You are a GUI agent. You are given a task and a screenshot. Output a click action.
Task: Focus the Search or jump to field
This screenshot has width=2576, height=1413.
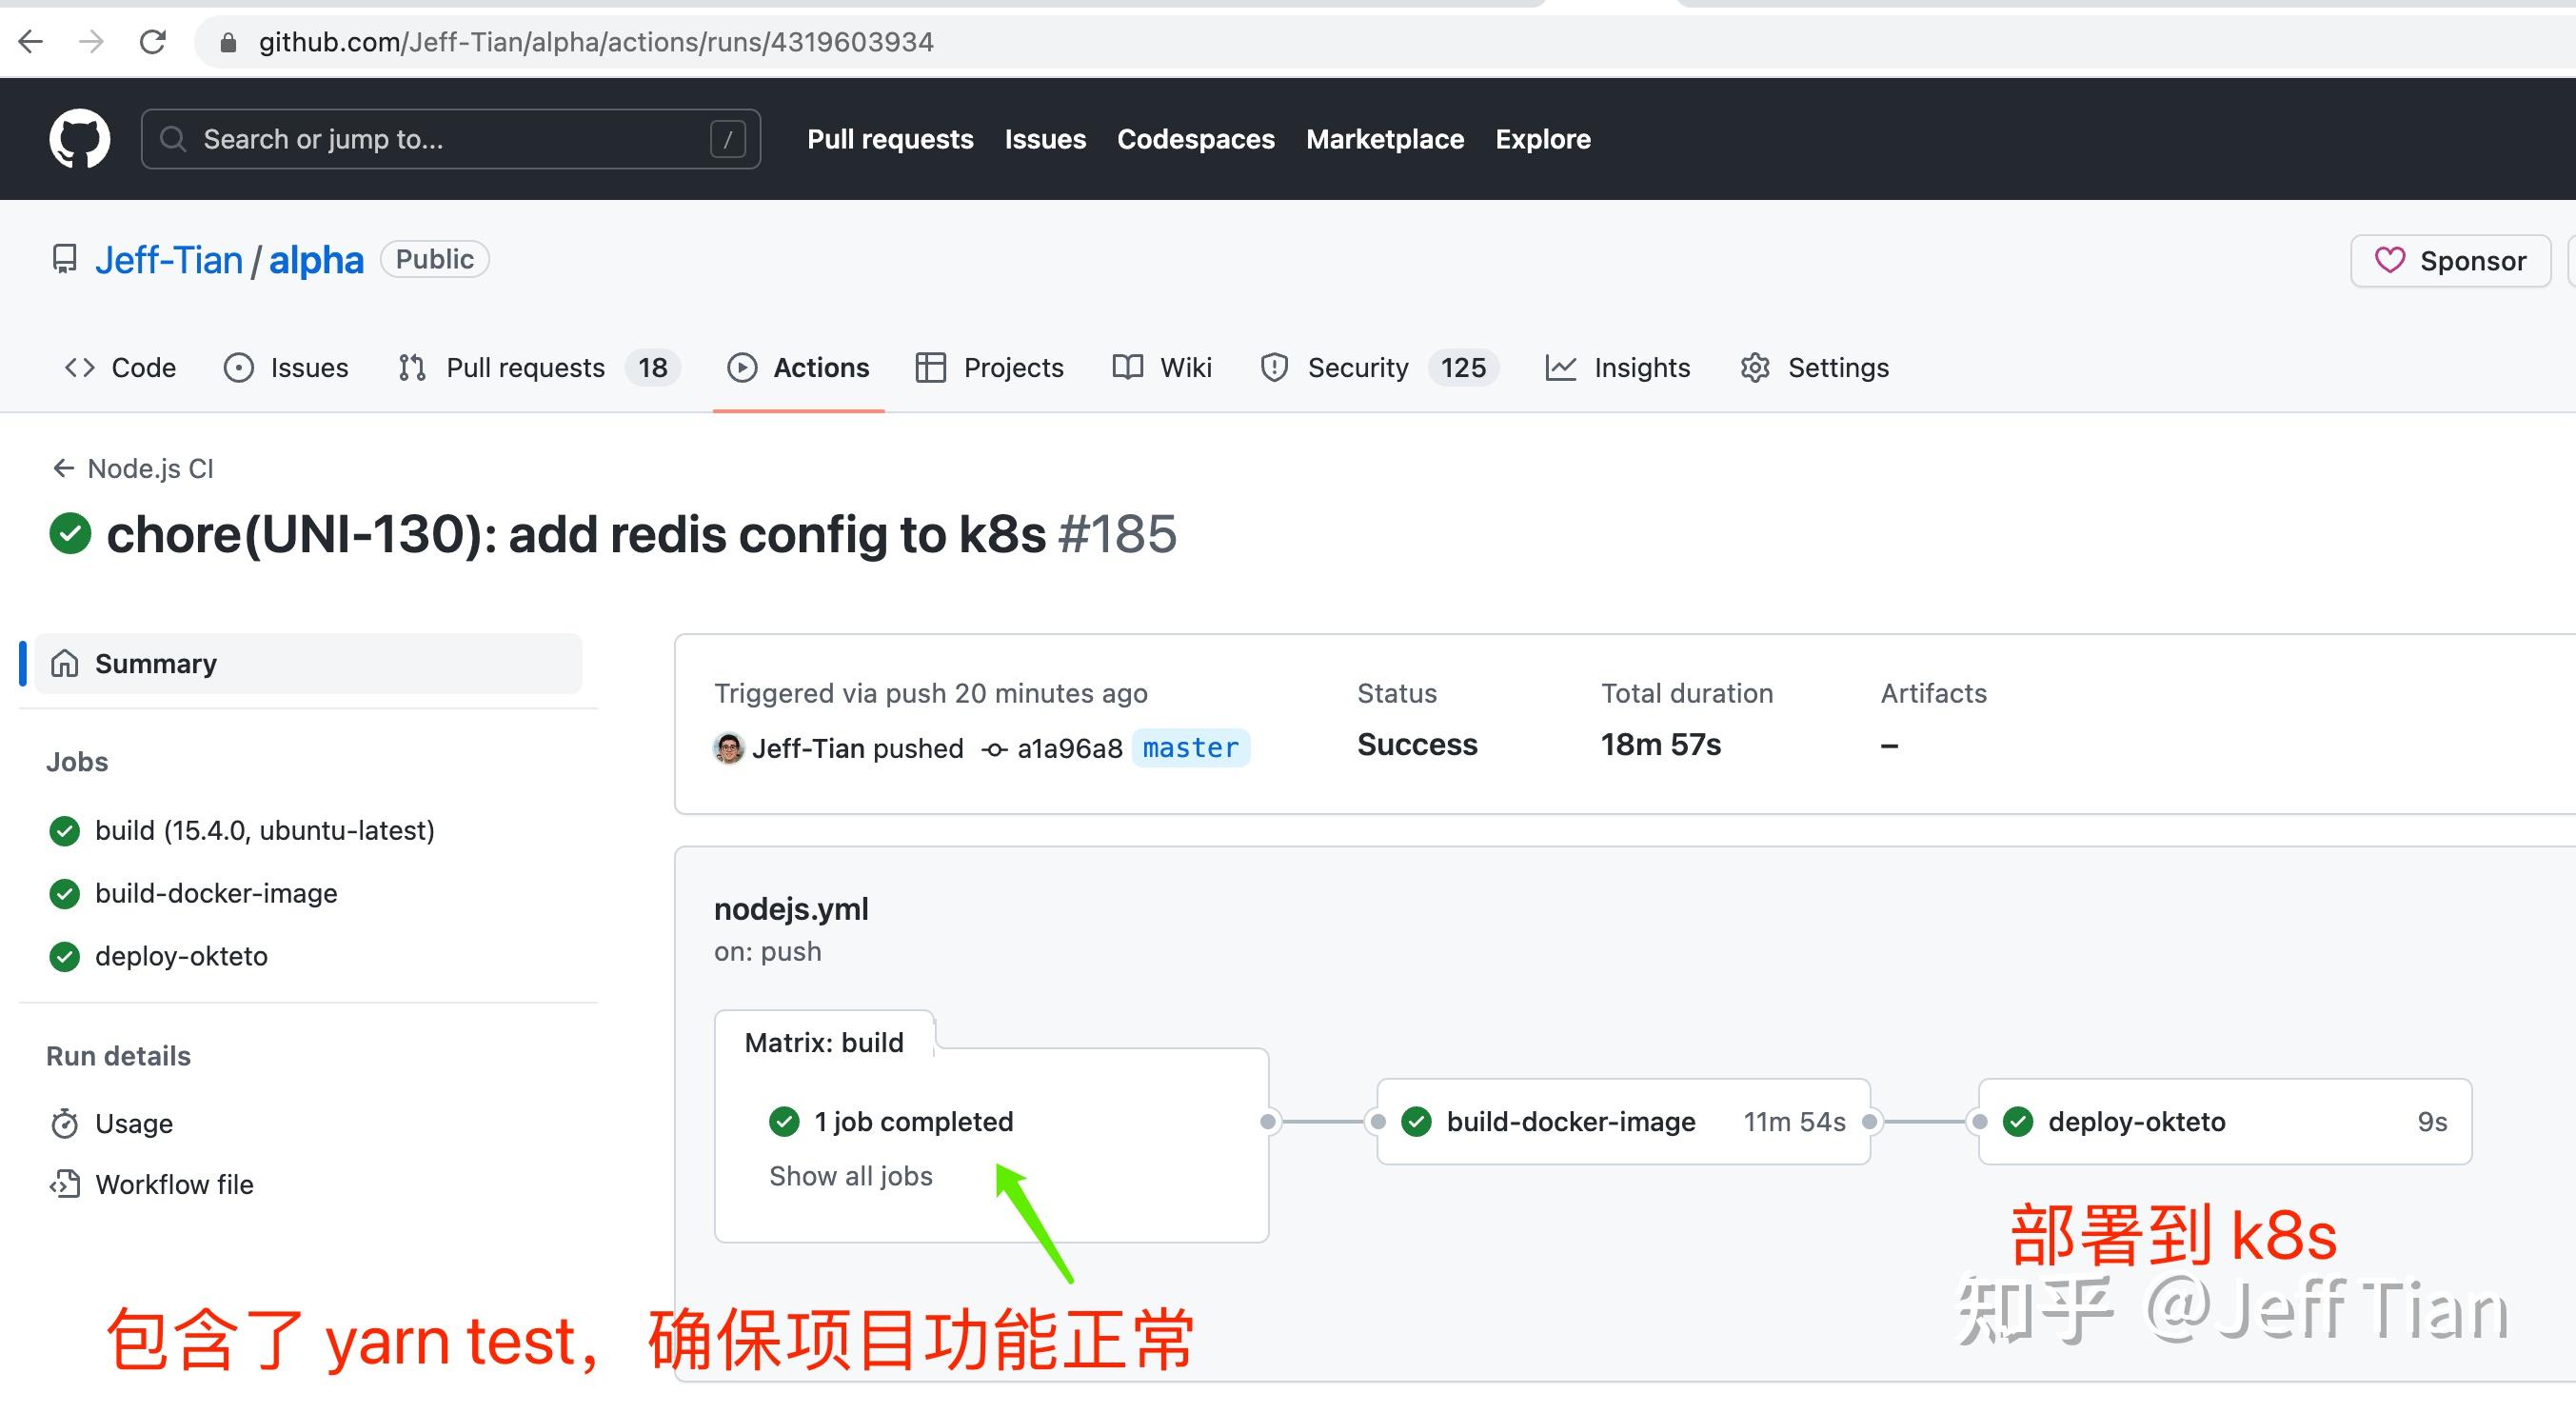(451, 139)
